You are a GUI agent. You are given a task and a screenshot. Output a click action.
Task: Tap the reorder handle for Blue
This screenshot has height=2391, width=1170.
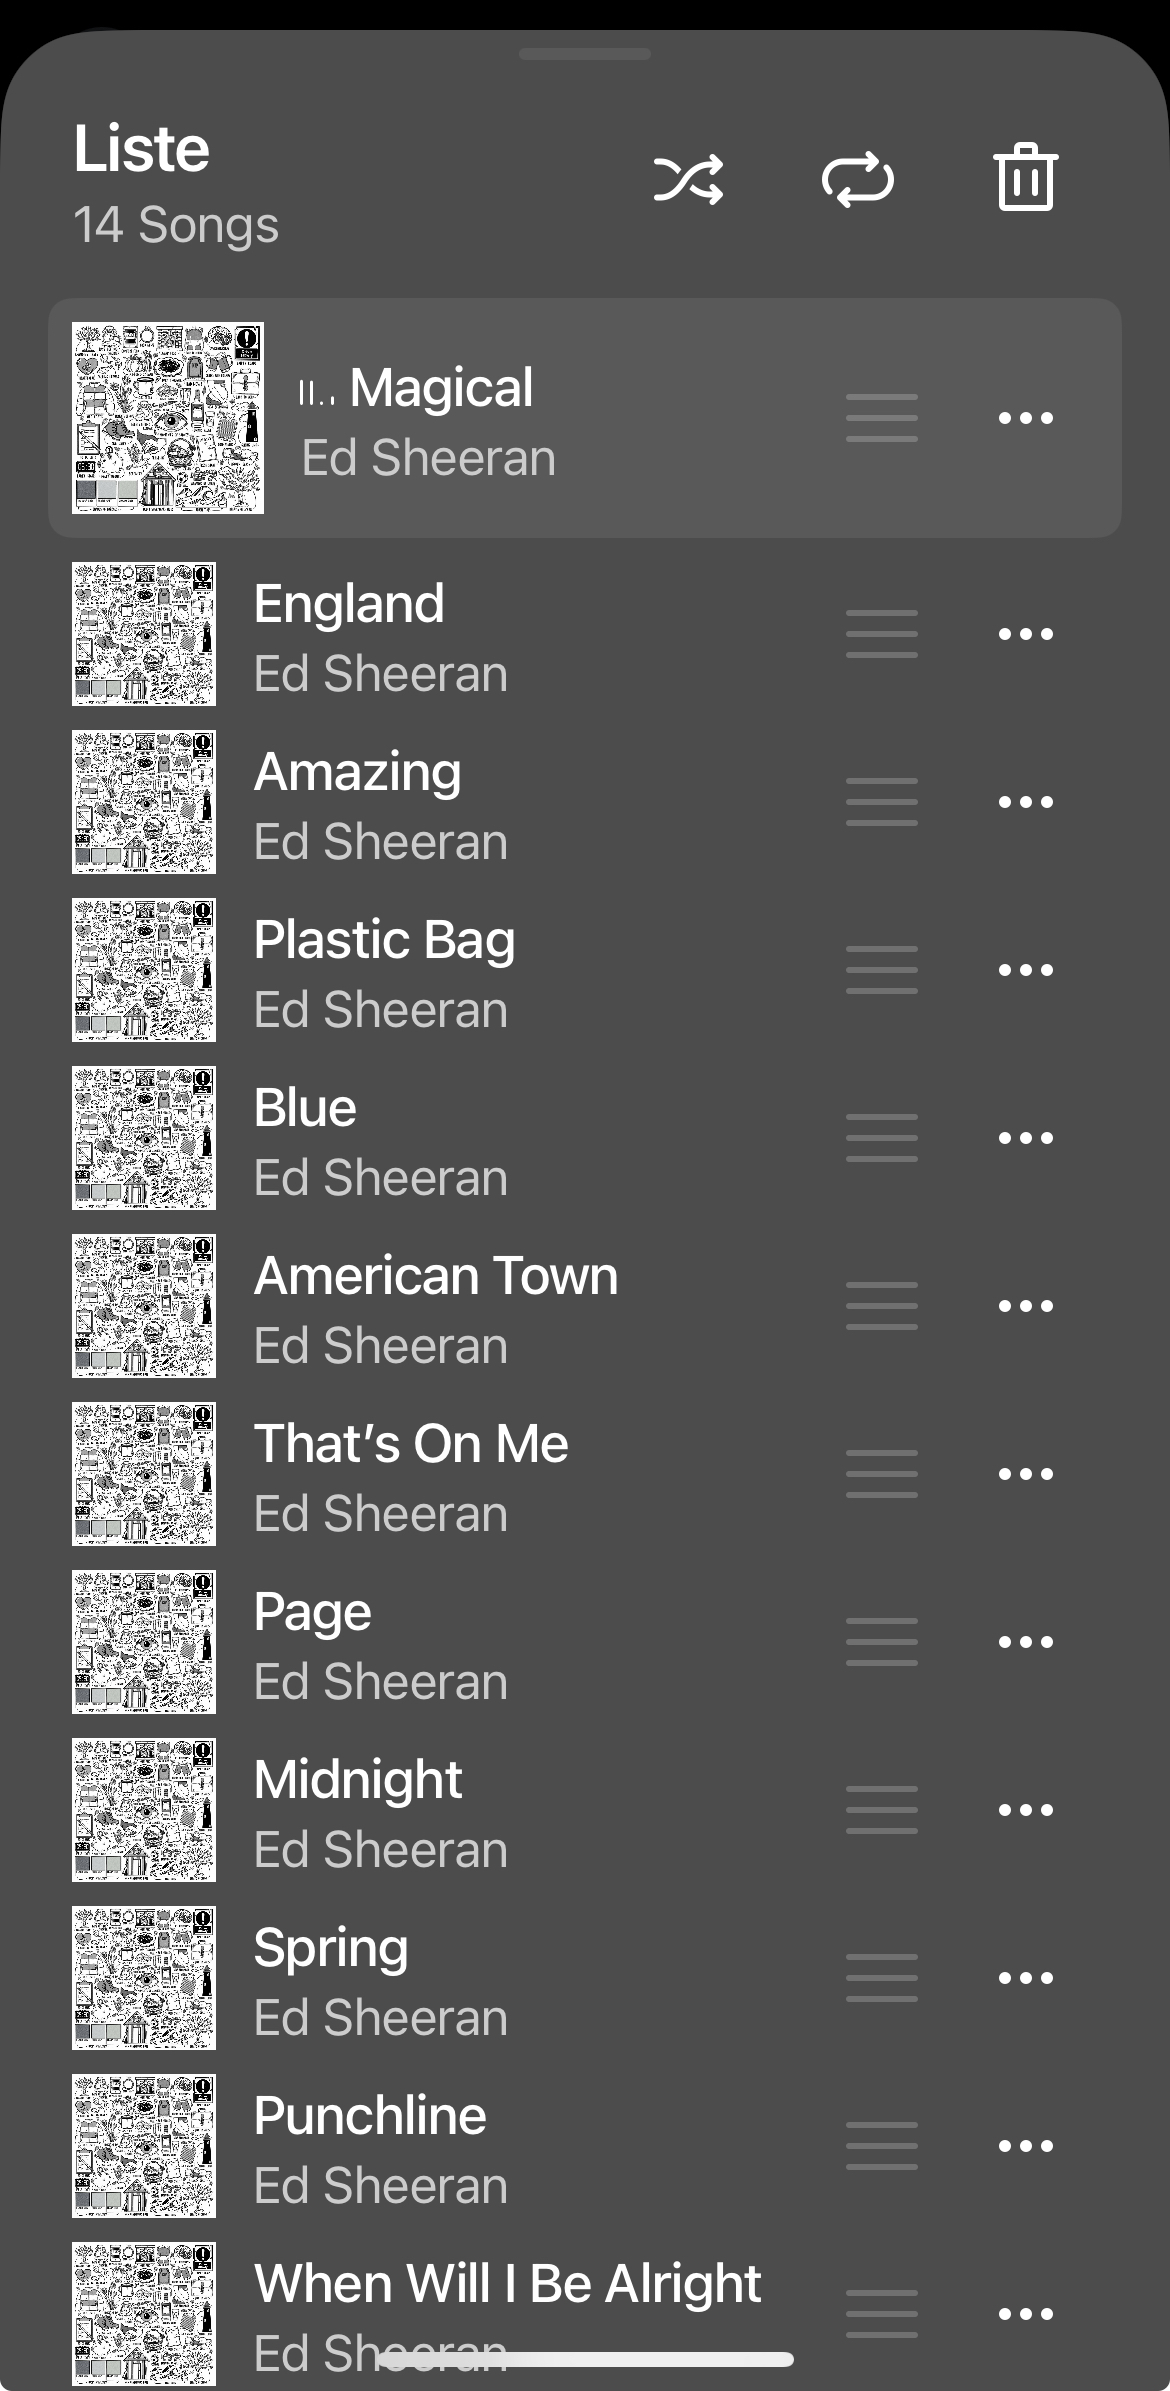pos(882,1138)
